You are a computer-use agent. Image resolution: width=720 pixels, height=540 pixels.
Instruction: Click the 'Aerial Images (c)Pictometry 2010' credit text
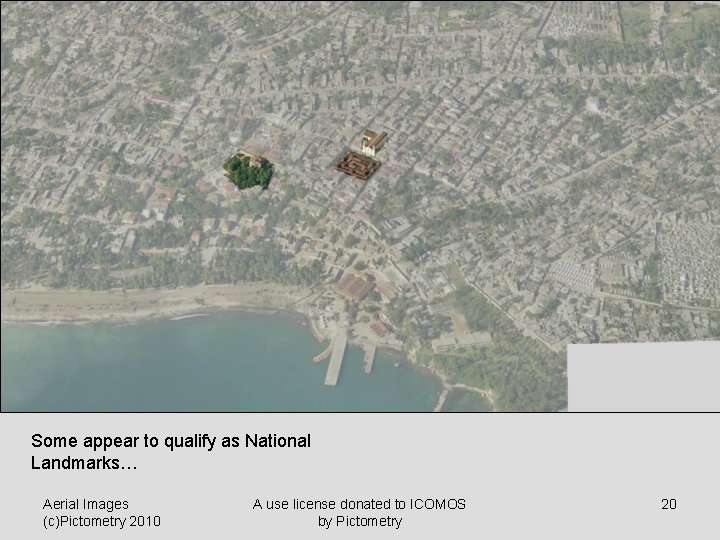[101, 513]
